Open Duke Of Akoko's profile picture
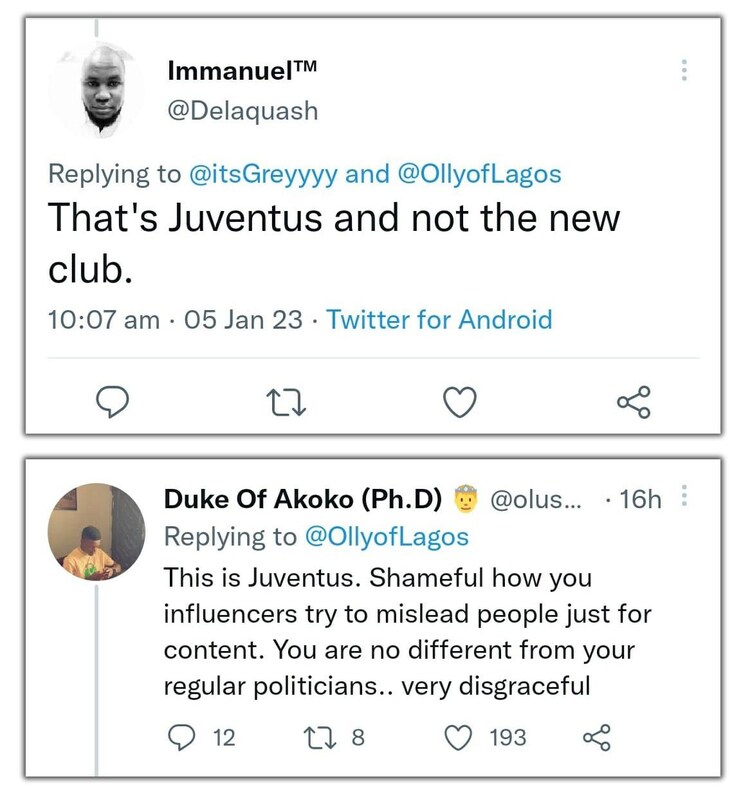The height and width of the screenshot is (799, 750). coord(97,531)
